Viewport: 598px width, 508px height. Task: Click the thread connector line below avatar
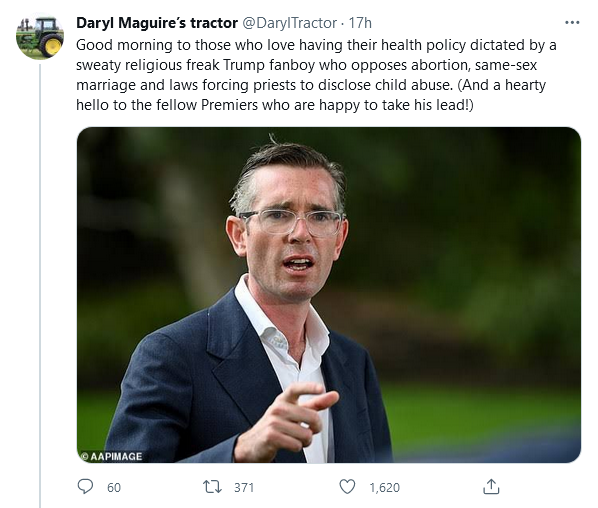(40, 285)
